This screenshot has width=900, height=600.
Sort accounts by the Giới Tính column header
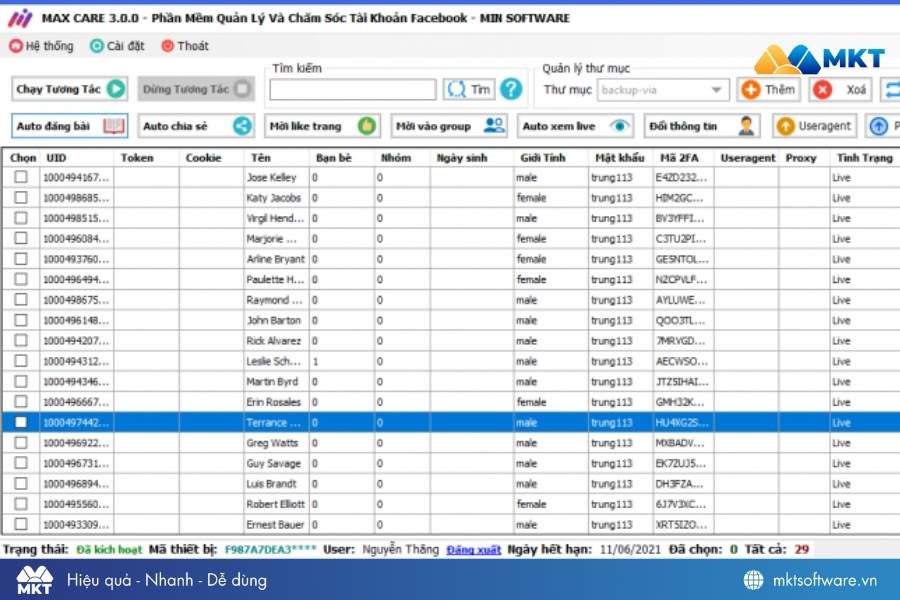[543, 158]
